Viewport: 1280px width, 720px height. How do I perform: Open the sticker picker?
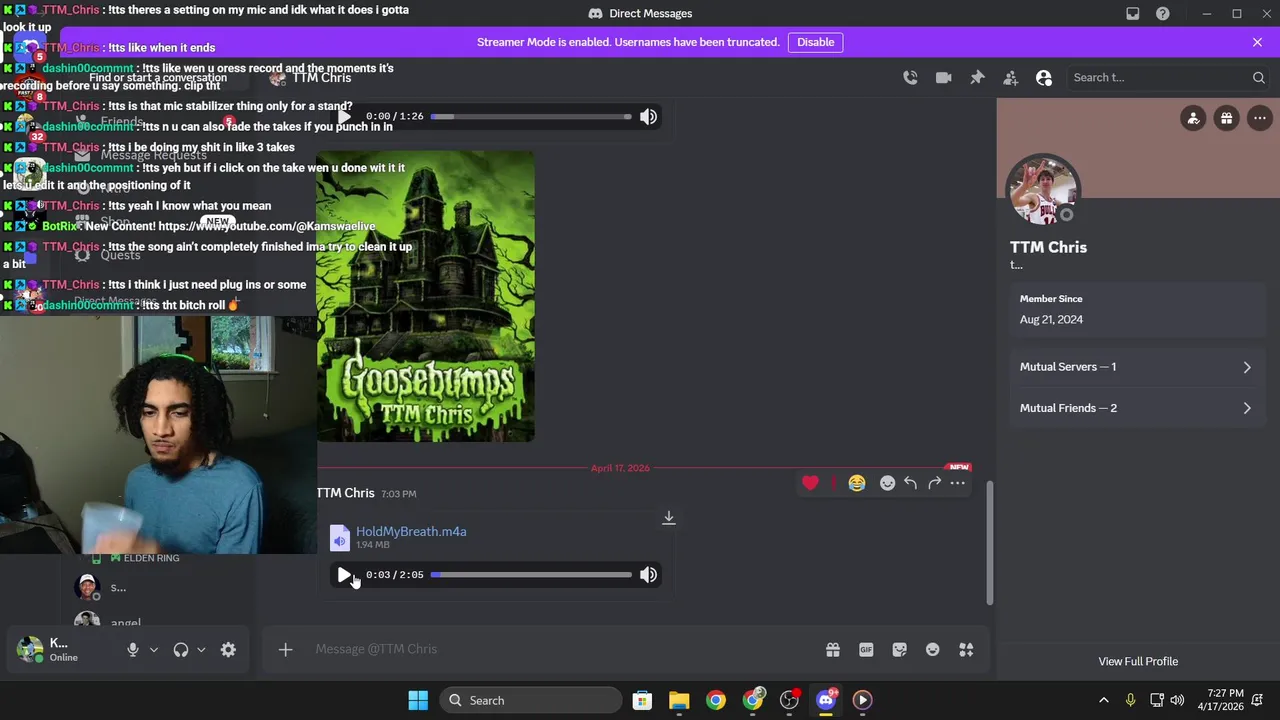click(x=899, y=650)
